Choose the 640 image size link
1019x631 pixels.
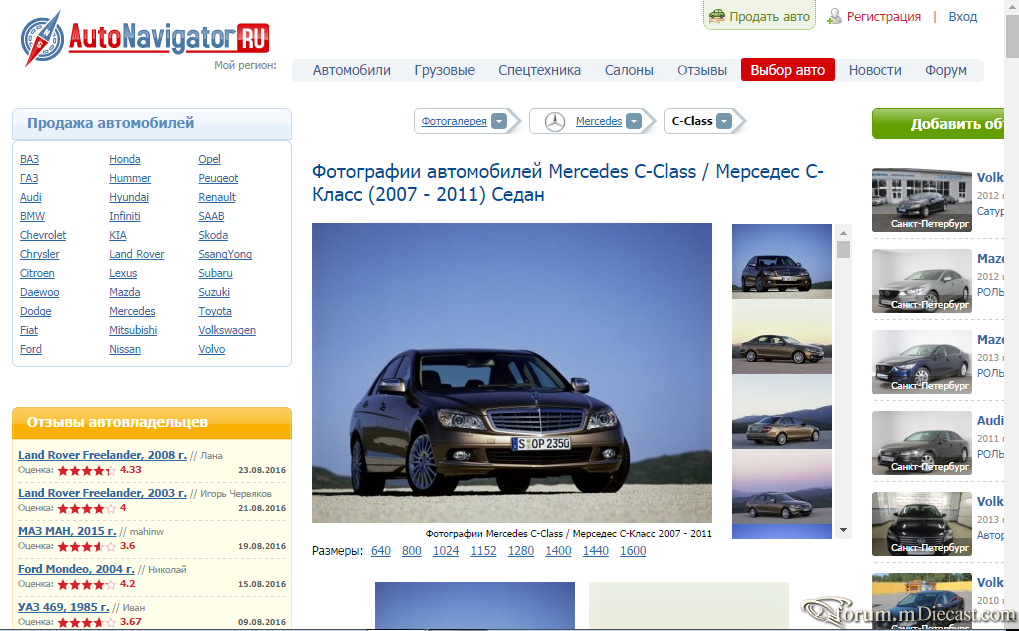[x=381, y=551]
